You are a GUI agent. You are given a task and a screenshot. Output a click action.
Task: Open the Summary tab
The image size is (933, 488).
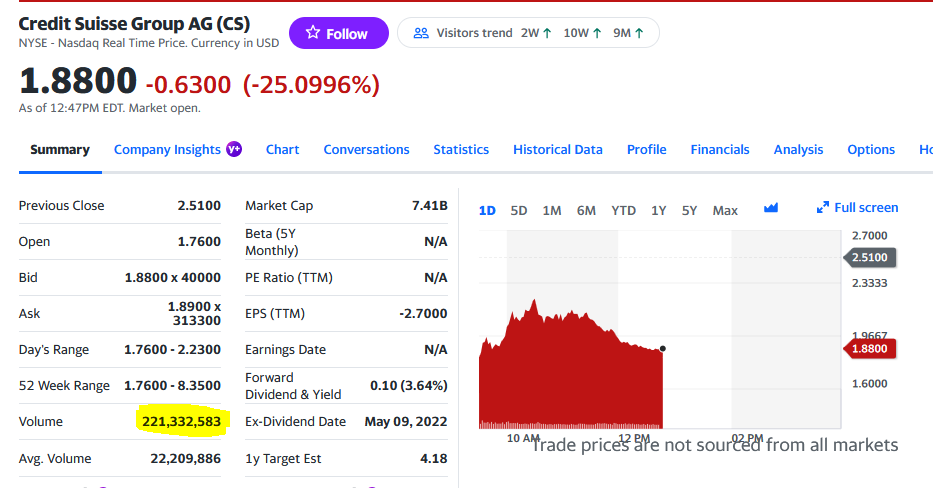(60, 150)
